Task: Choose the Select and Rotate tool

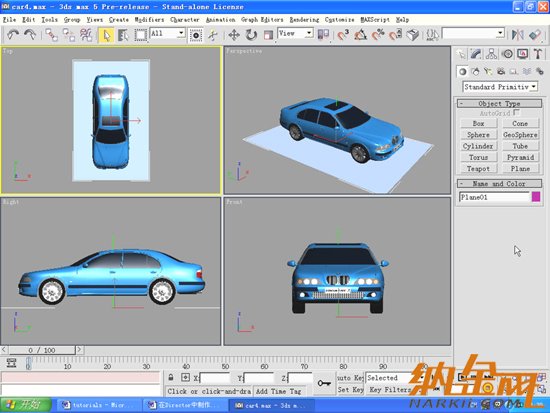Action: pyautogui.click(x=251, y=35)
